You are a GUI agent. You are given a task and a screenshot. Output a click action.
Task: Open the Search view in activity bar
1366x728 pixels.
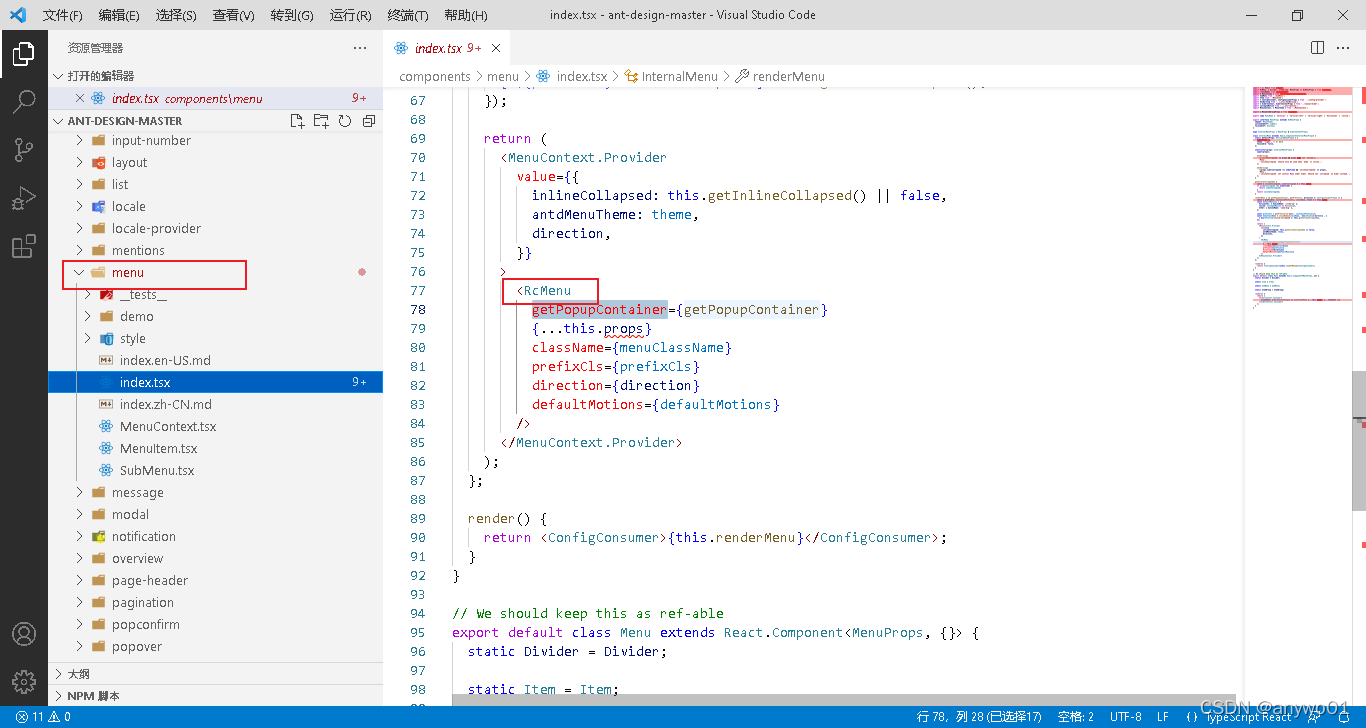click(x=24, y=102)
